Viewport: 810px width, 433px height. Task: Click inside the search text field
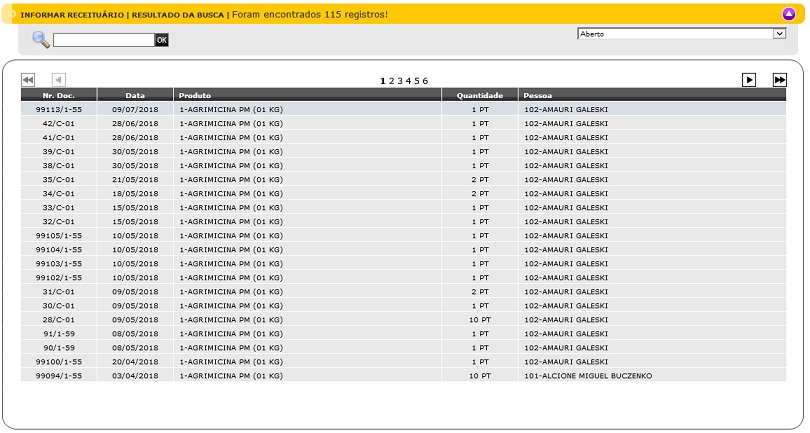tap(103, 40)
